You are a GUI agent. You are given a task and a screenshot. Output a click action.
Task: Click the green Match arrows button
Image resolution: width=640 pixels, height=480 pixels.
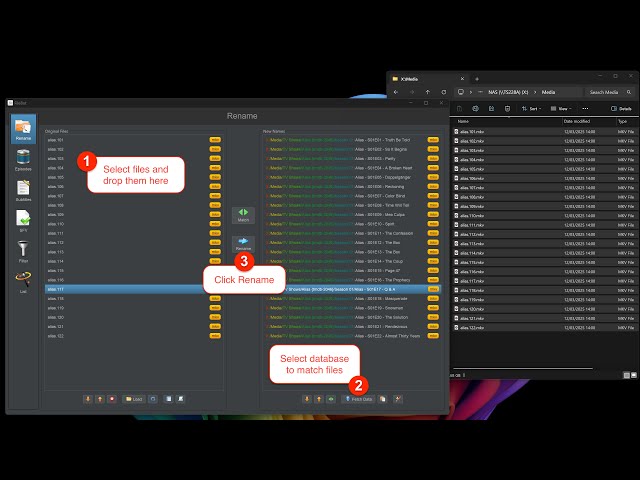click(x=243, y=214)
